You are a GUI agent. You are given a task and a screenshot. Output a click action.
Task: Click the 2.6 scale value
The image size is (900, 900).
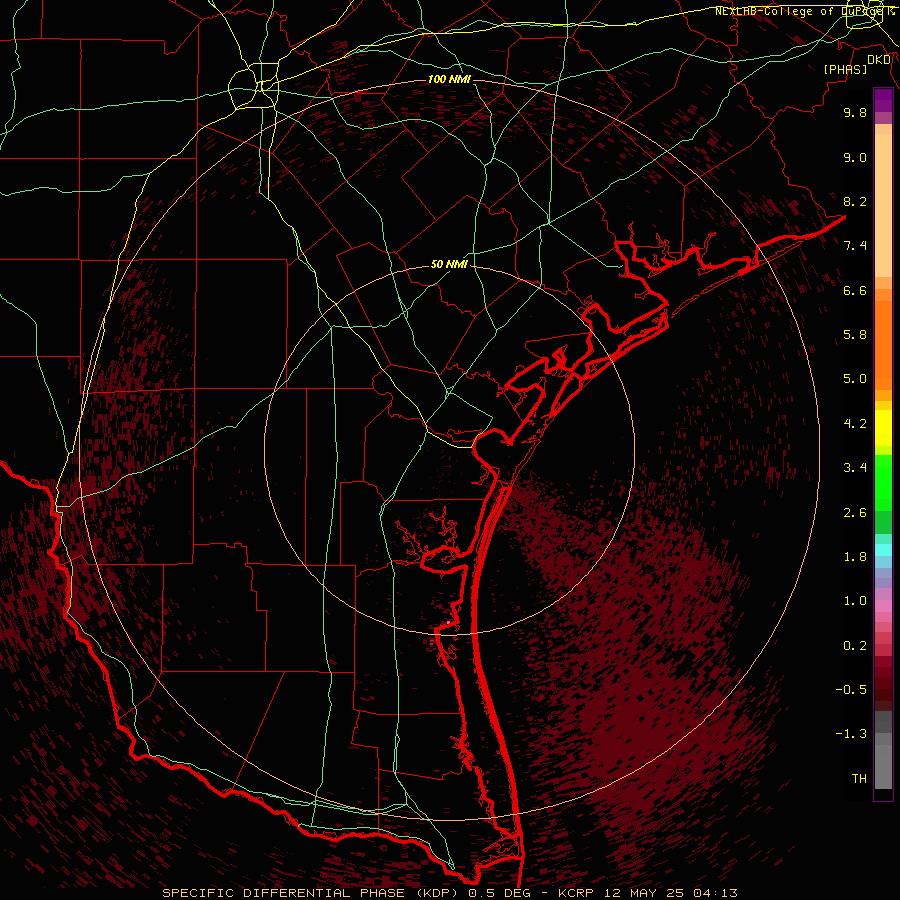855,513
